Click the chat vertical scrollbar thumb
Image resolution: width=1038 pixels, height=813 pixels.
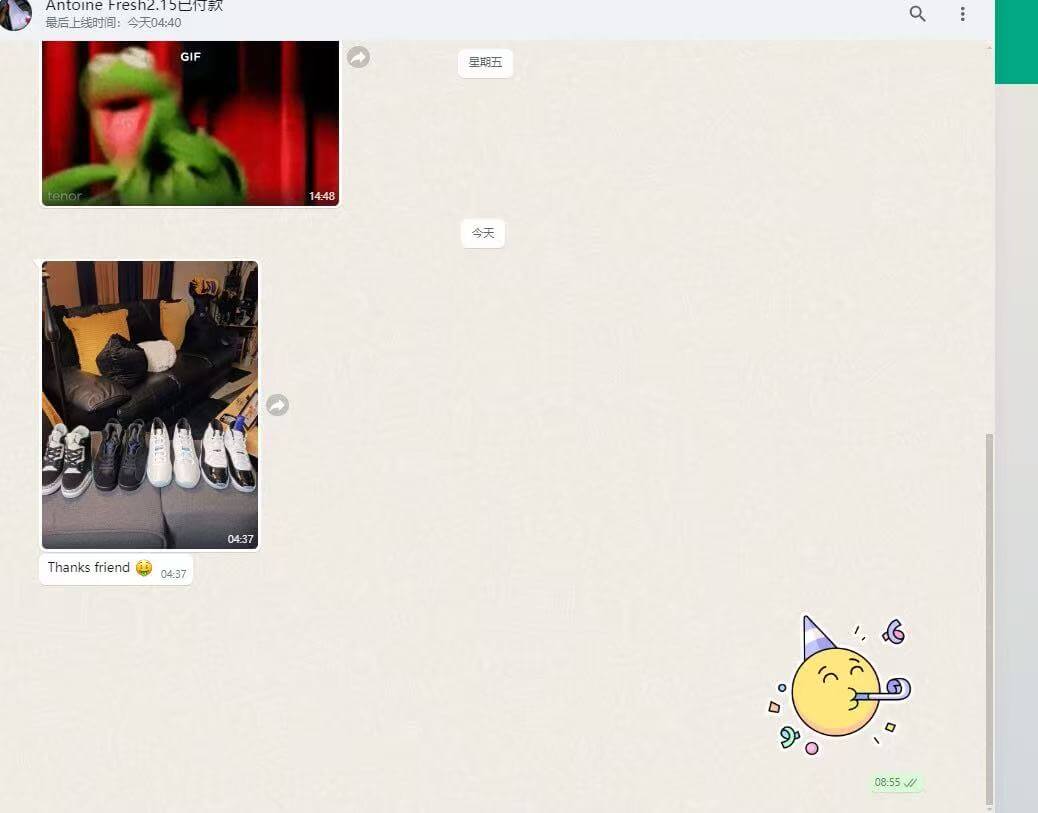(x=989, y=619)
